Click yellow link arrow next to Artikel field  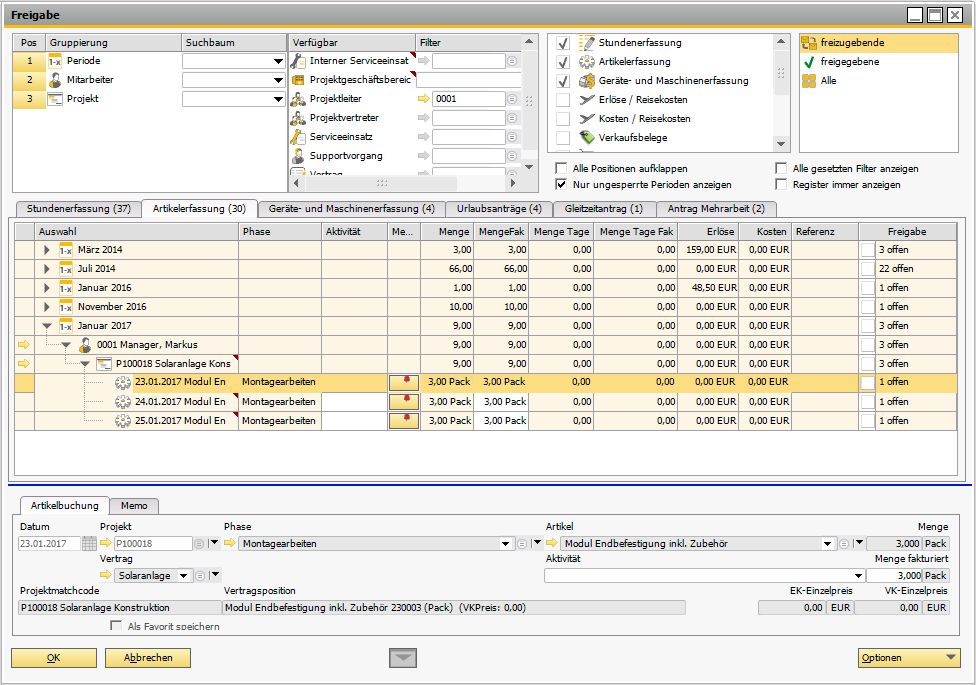(552, 544)
